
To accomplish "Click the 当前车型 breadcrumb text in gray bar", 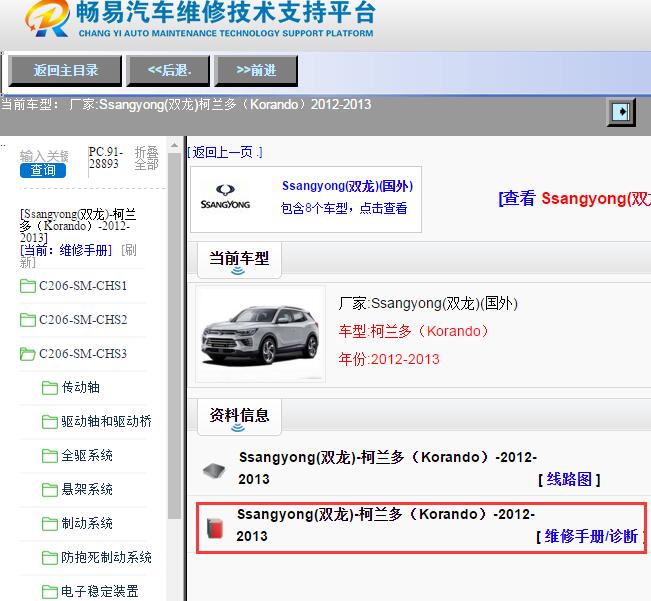I will (x=186, y=105).
